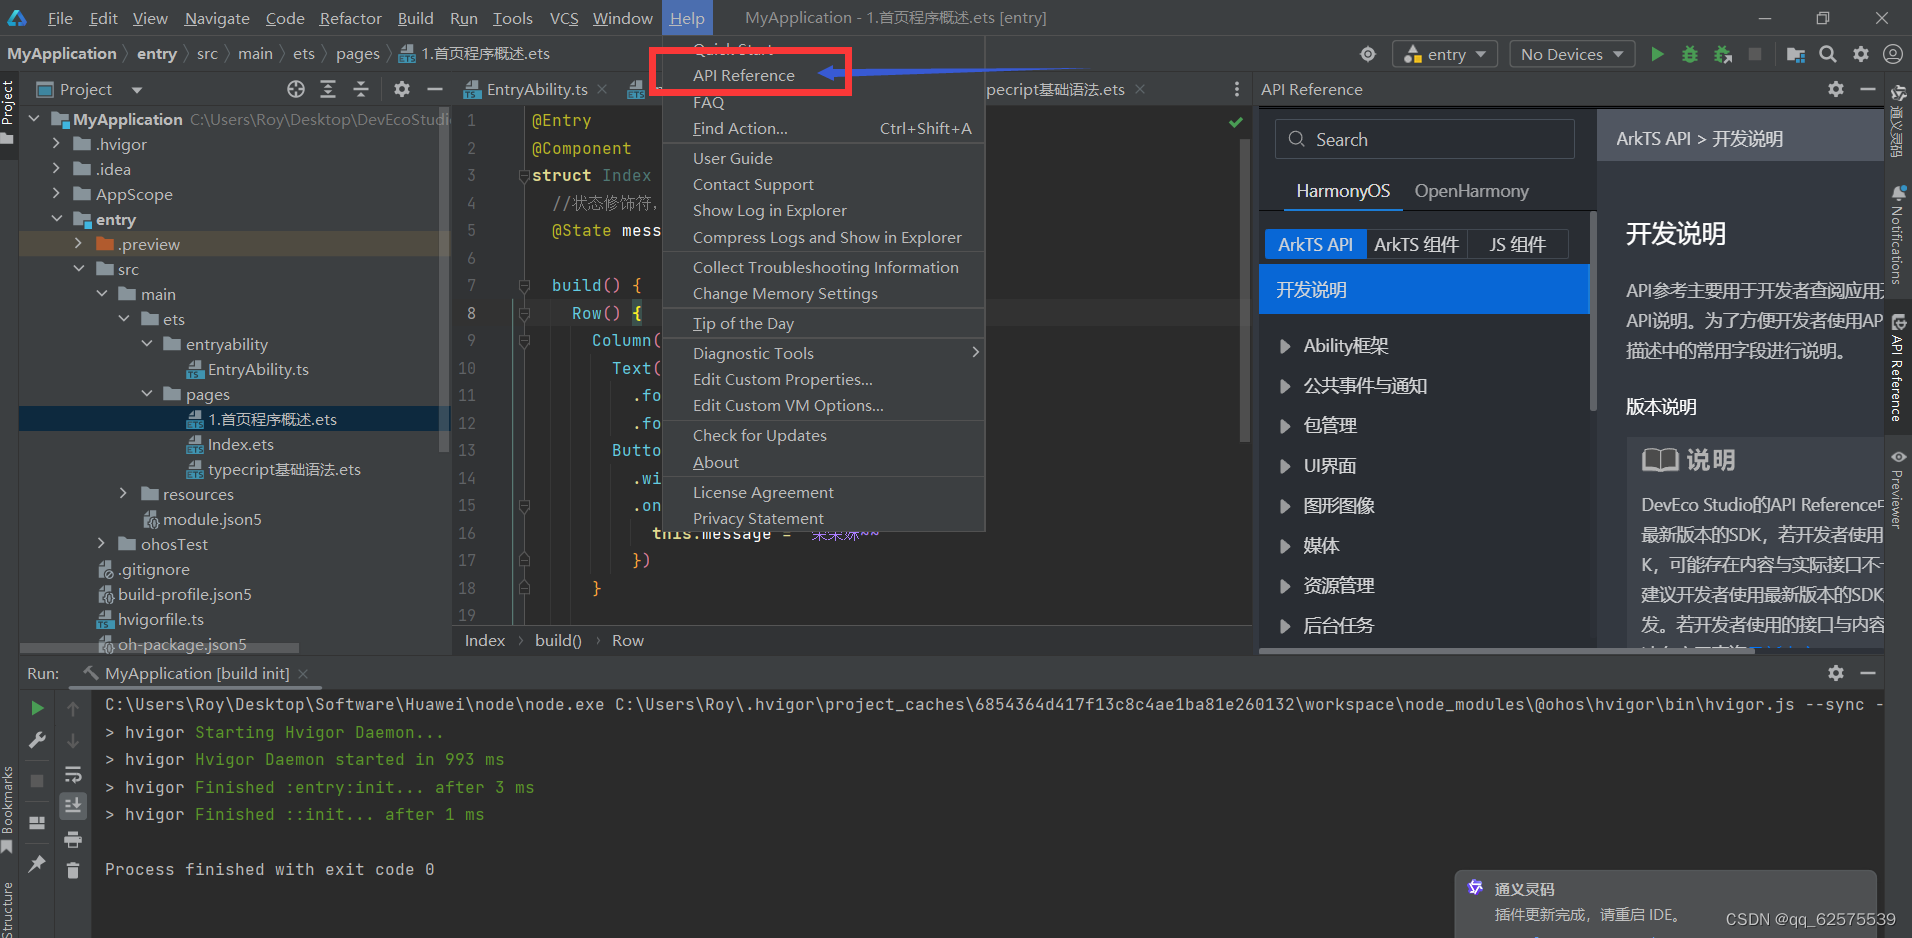The image size is (1912, 938).
Task: Click editor vertical scrollbar
Action: point(1245,290)
